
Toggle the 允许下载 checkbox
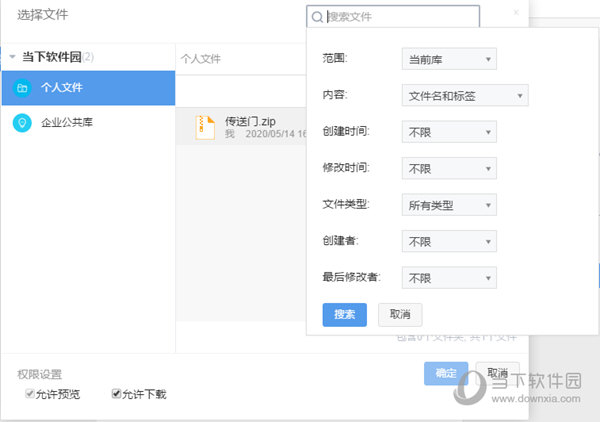116,393
